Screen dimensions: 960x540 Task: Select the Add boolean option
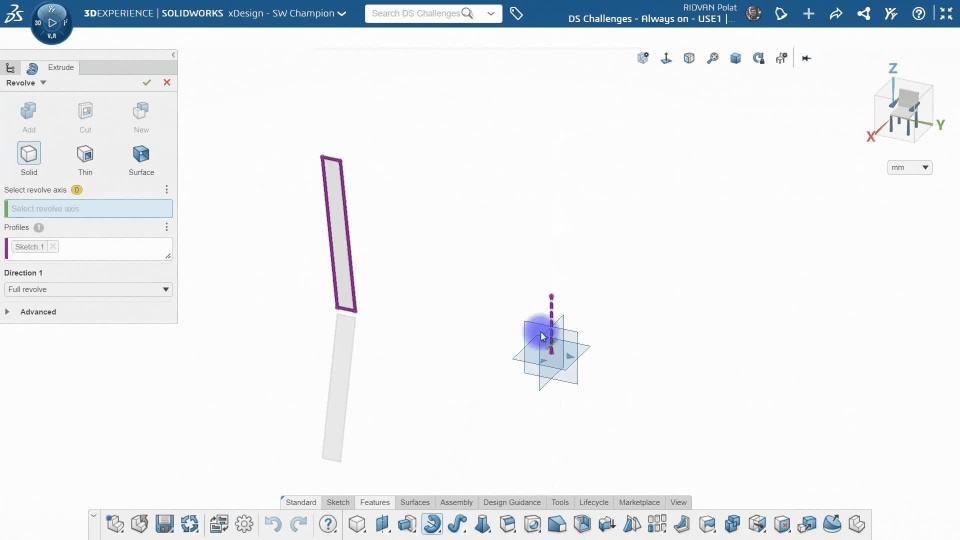pyautogui.click(x=29, y=117)
